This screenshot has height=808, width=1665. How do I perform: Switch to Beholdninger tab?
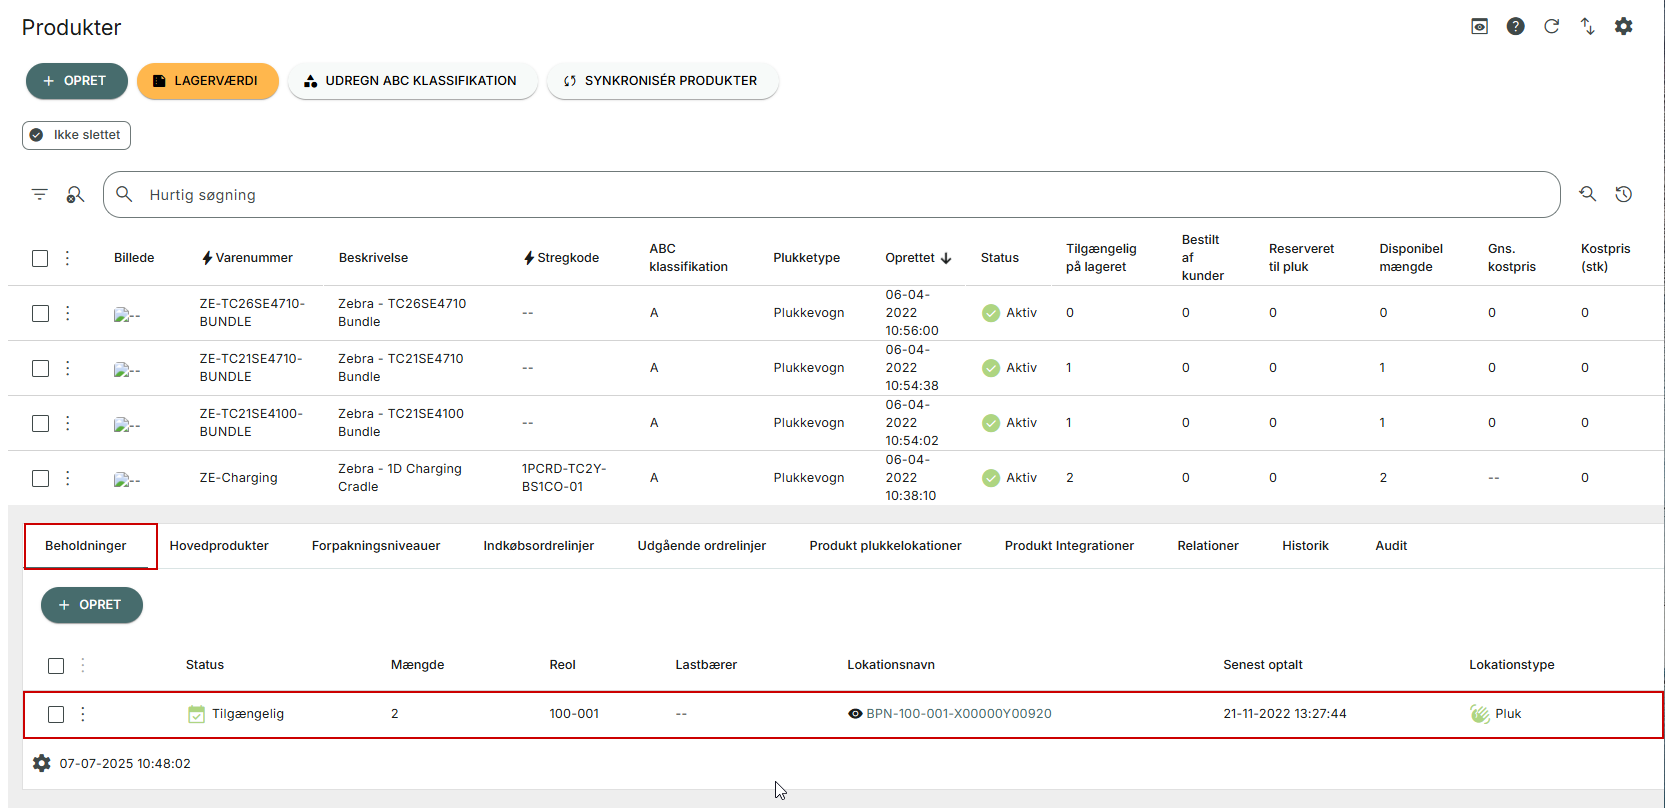[x=86, y=546]
